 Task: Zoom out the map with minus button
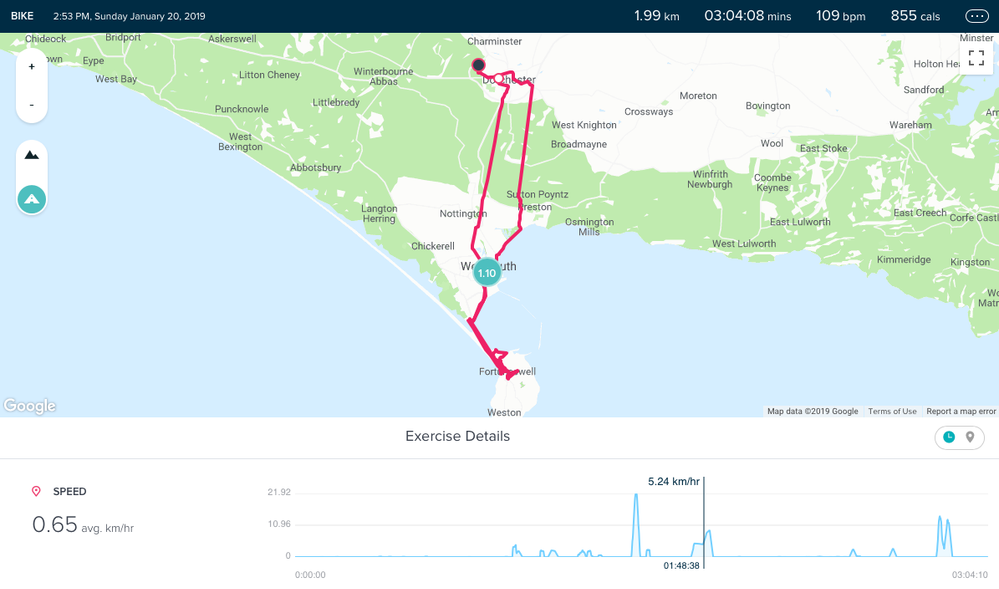(x=31, y=105)
